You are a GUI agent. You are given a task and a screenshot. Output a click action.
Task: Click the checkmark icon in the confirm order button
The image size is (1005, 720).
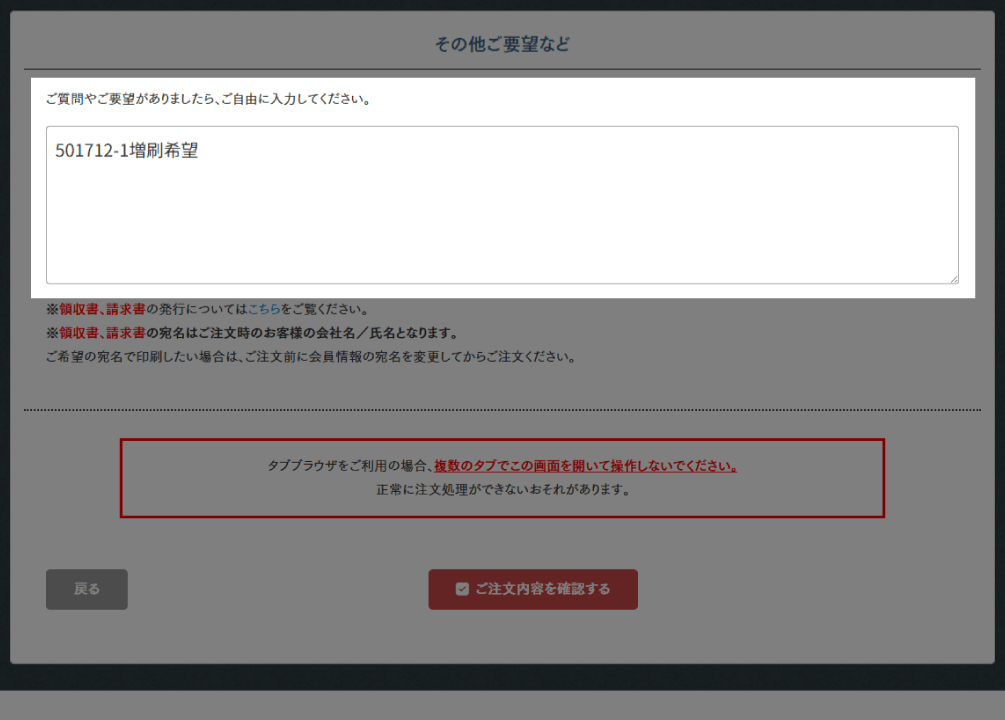tap(462, 589)
